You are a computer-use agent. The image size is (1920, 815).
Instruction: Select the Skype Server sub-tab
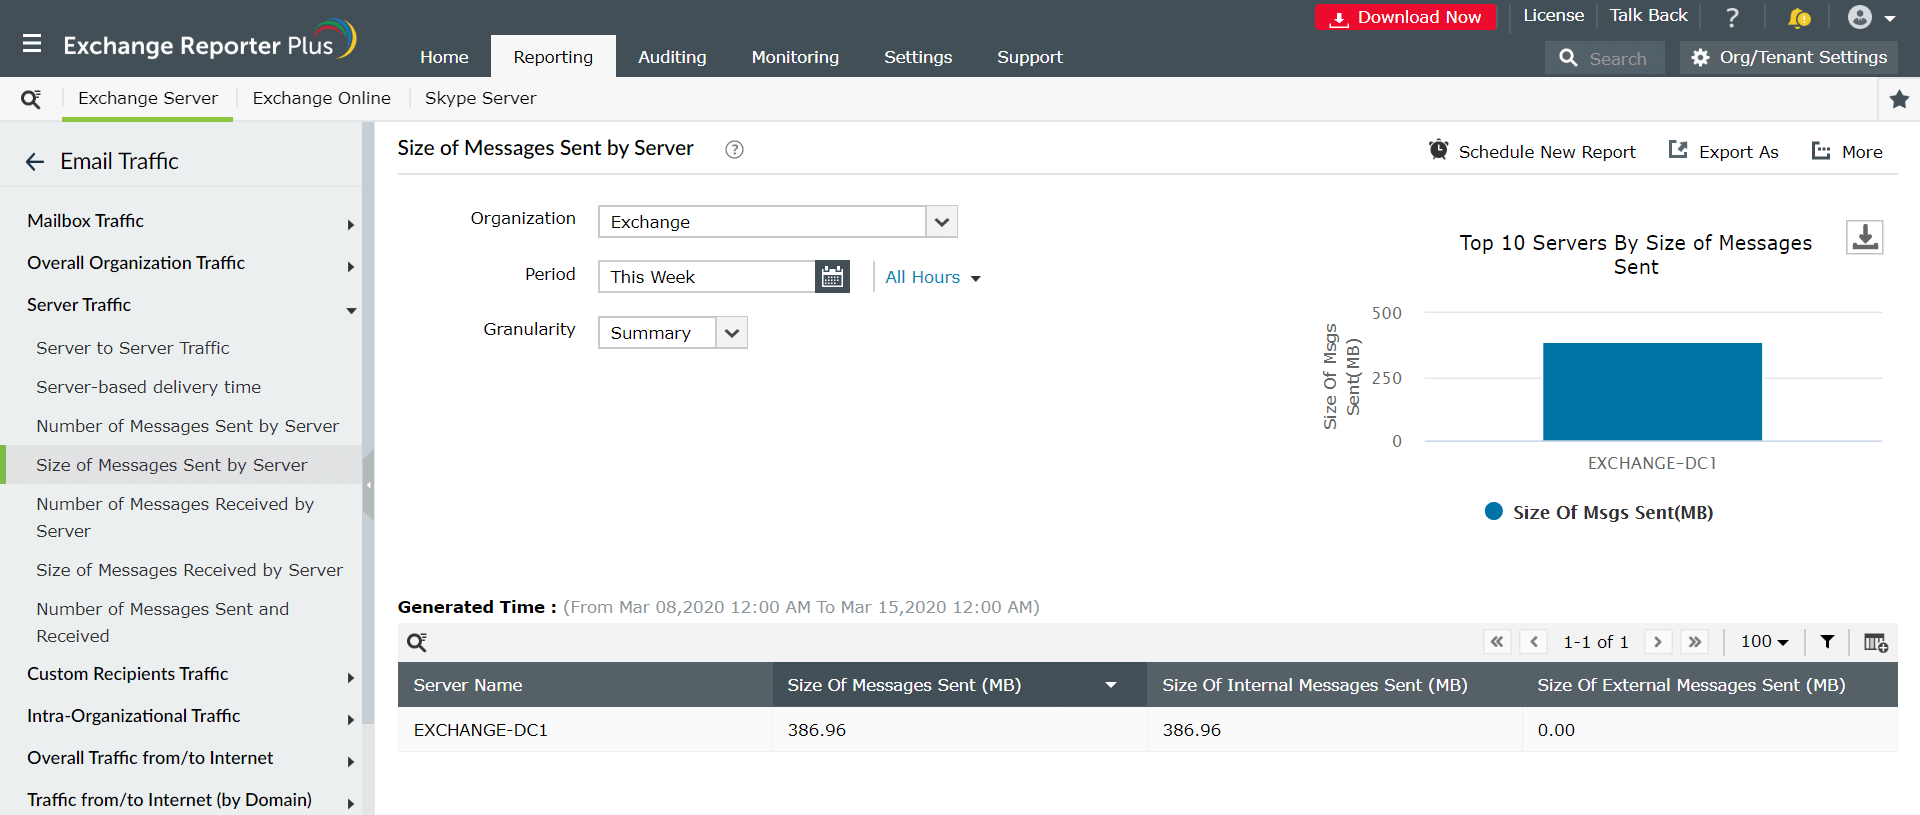480,99
